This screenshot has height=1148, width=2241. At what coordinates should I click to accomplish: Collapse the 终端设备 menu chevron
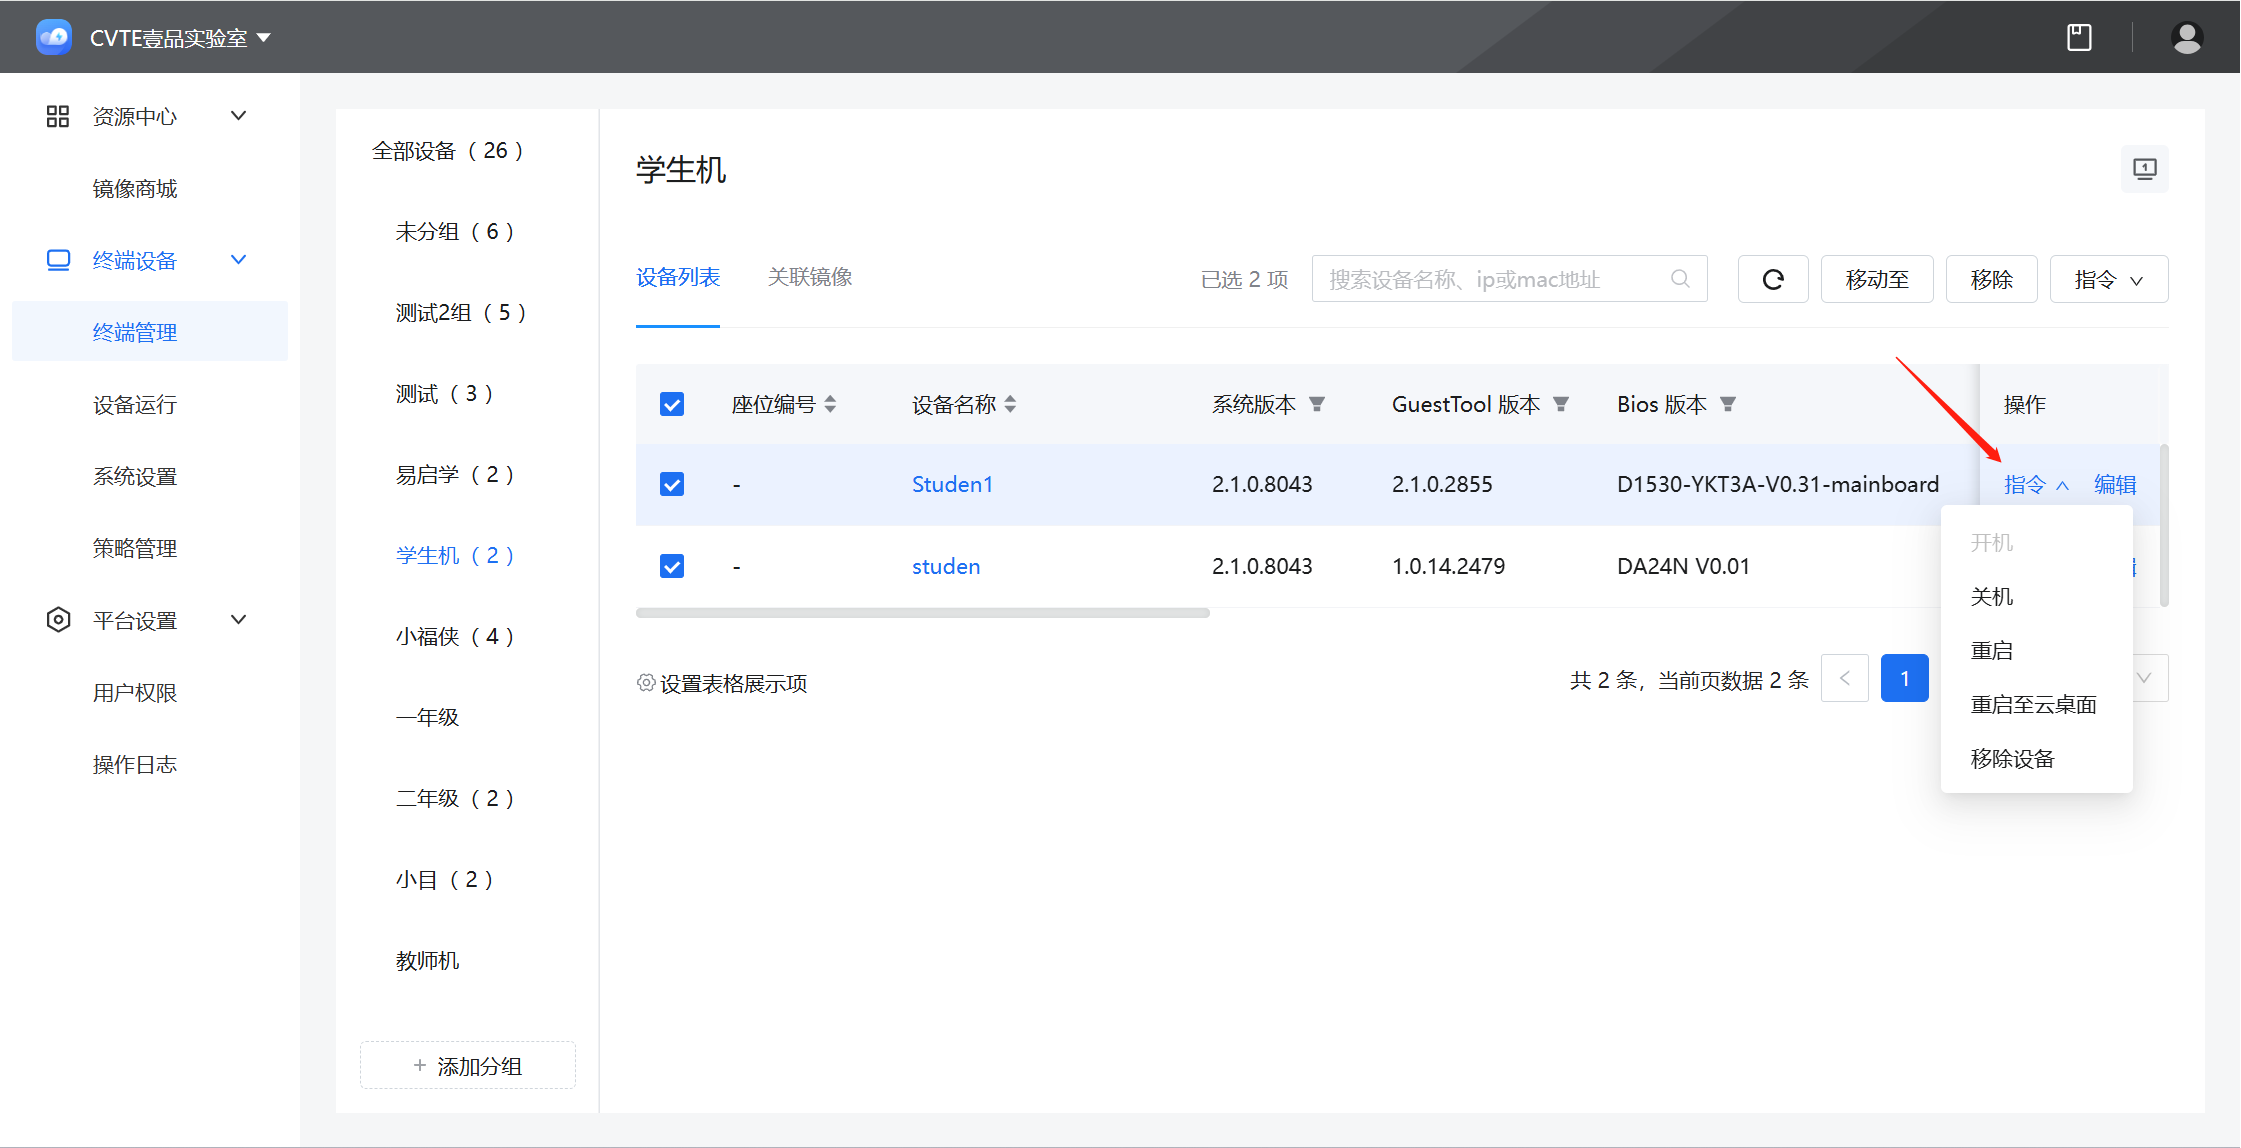pos(239,260)
